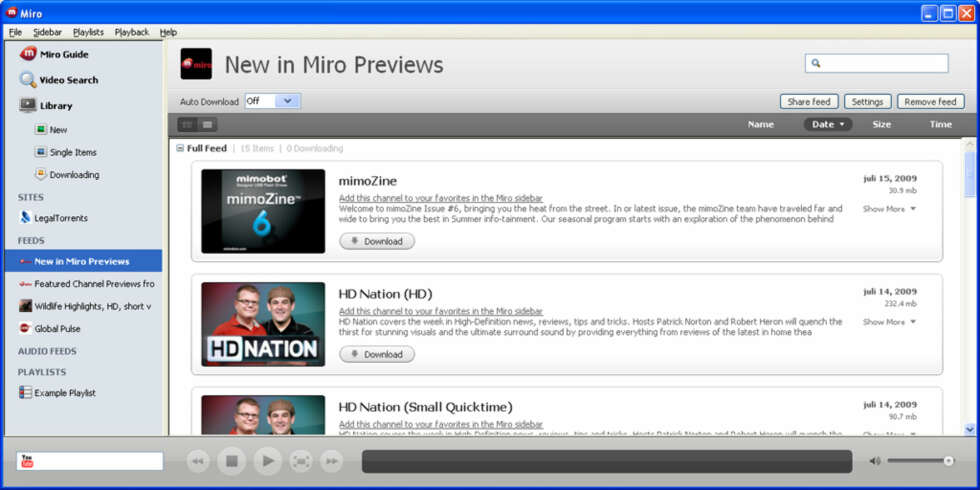
Task: Click the HD Nation (HD) title
Action: tap(386, 294)
